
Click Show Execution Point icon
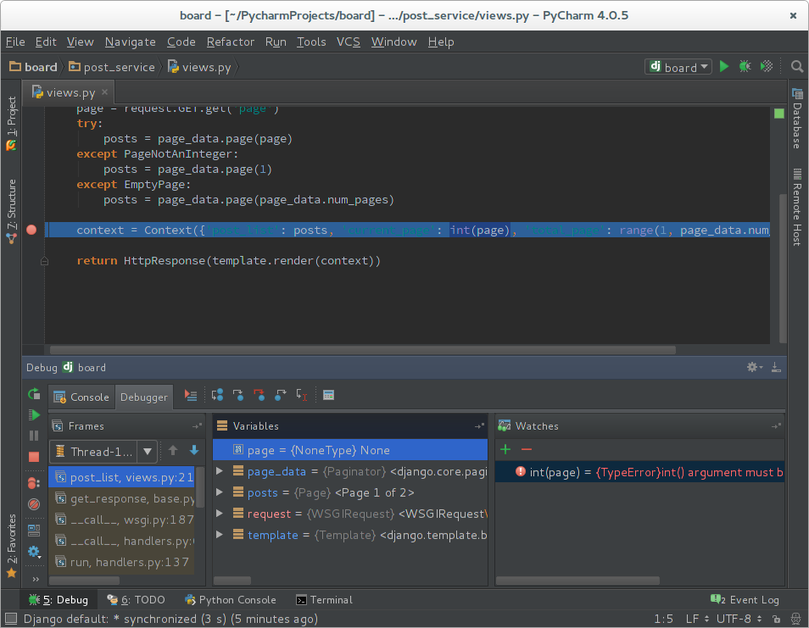click(x=191, y=396)
